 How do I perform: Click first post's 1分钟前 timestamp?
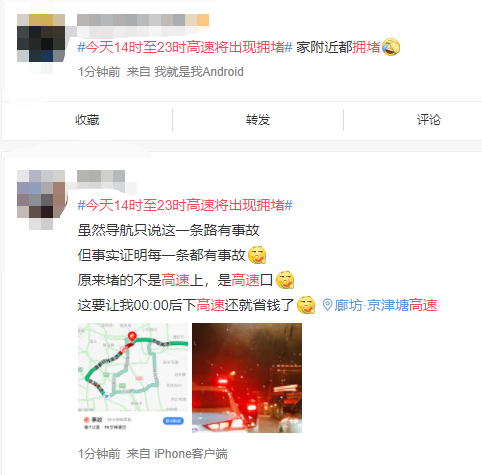point(99,72)
